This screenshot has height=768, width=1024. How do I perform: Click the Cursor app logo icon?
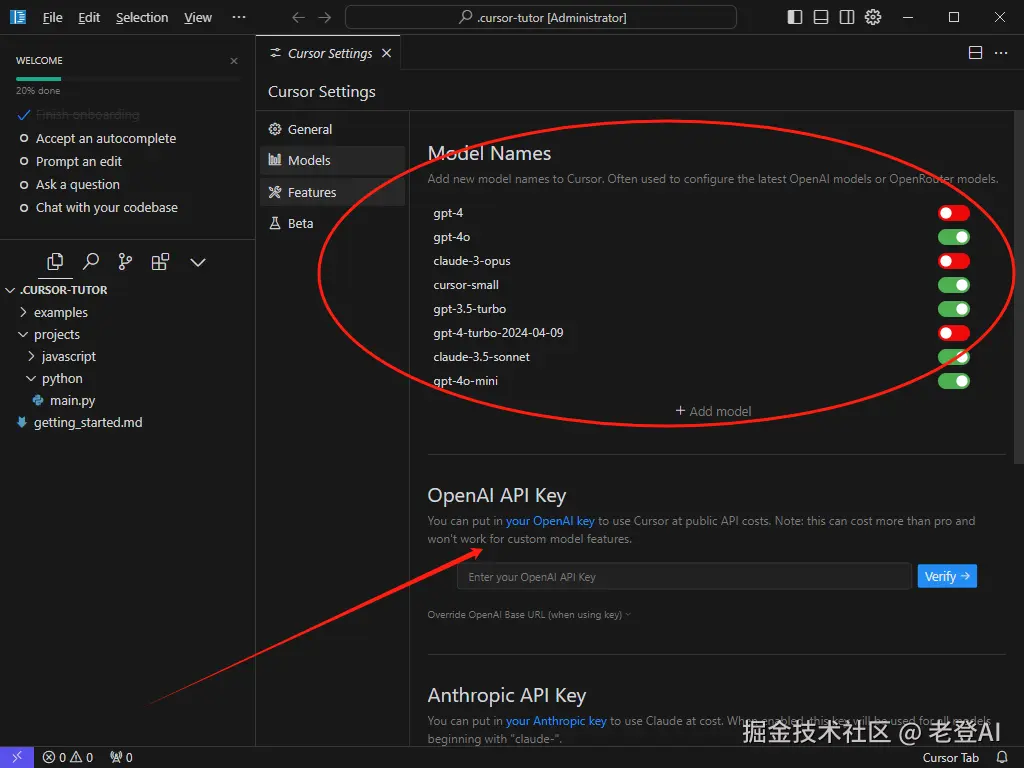click(18, 17)
